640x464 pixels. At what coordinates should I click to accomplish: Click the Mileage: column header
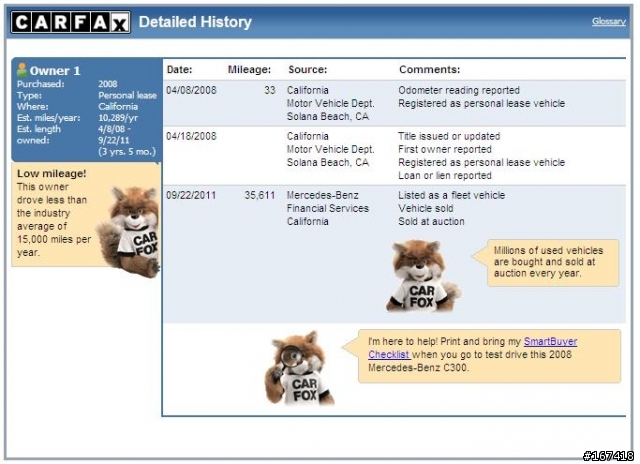(x=249, y=69)
